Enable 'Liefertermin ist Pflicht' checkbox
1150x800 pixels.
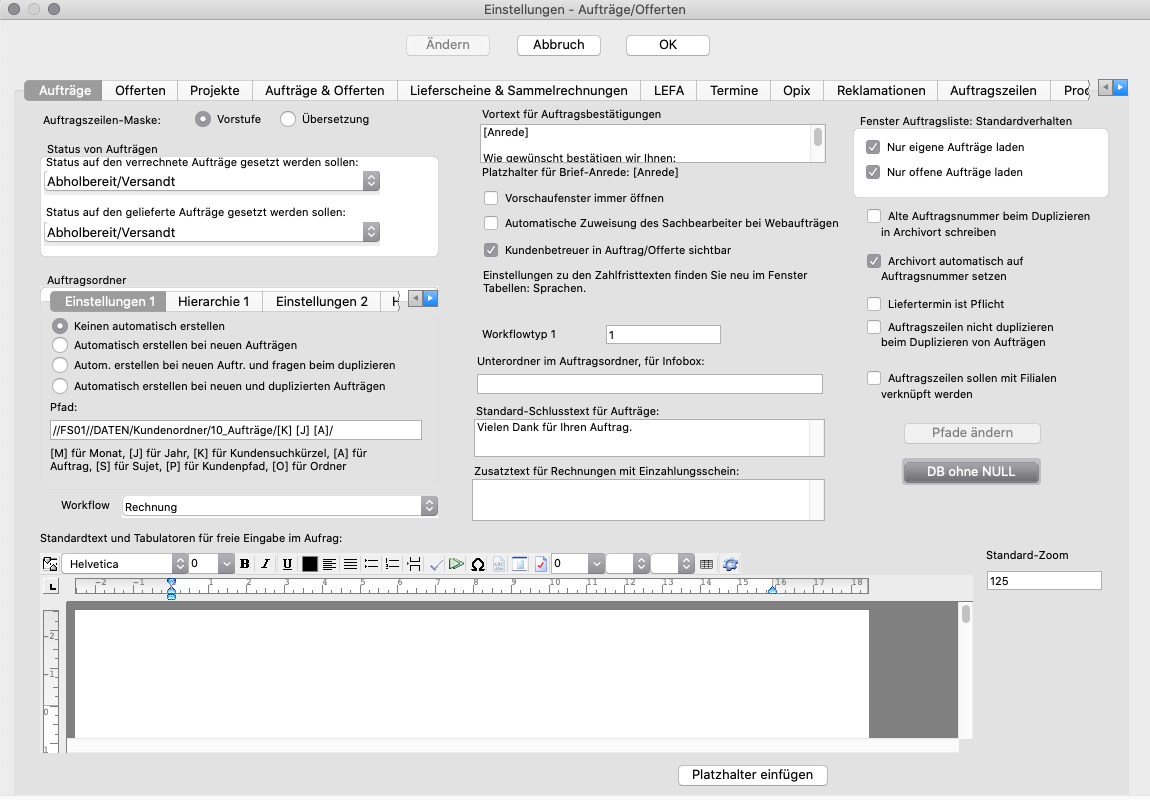(x=874, y=304)
